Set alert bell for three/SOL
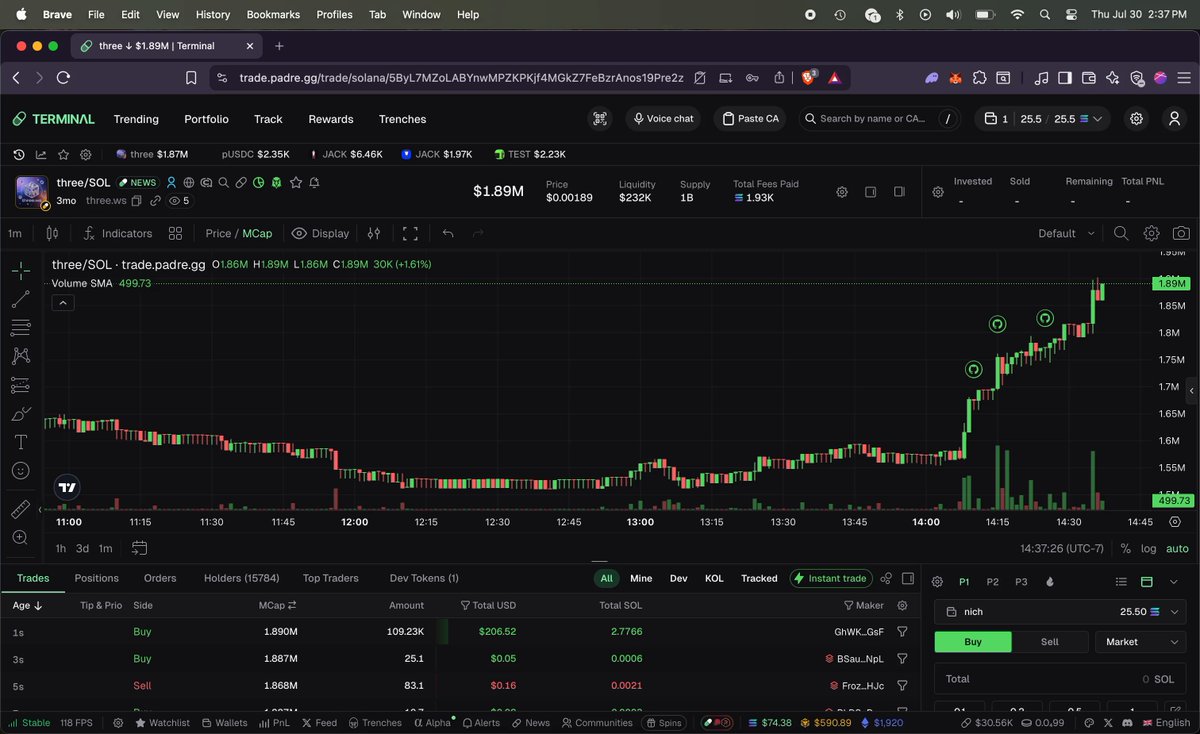This screenshot has width=1200, height=734. coord(314,183)
